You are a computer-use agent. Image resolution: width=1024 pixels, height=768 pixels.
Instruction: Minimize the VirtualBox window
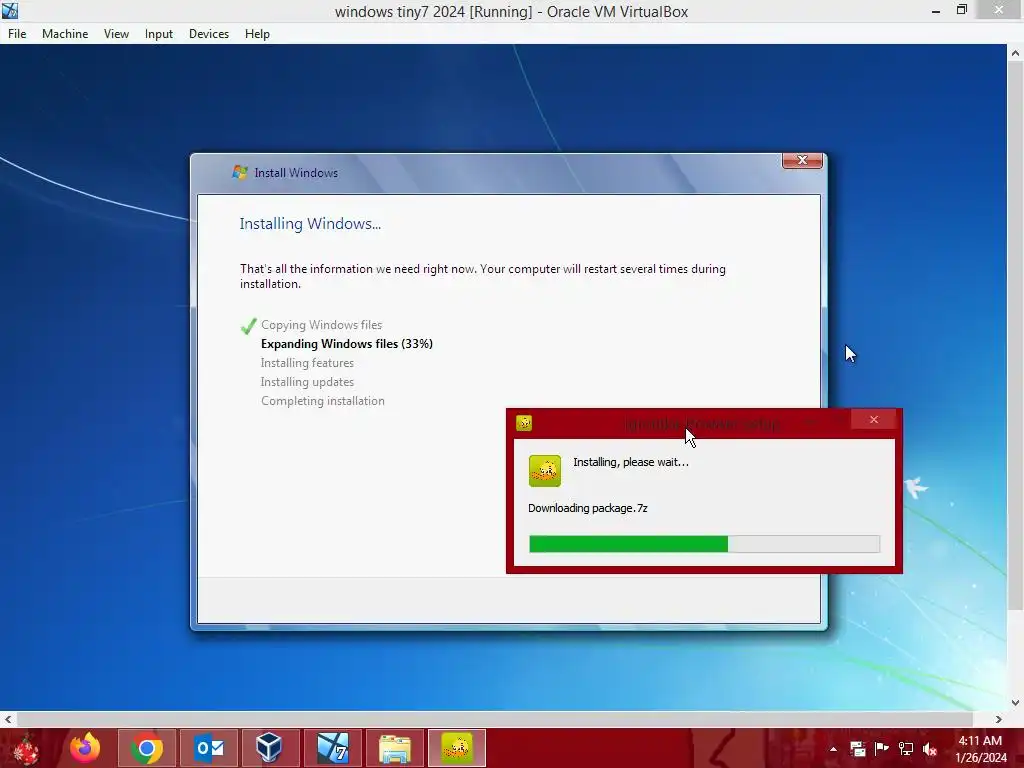[x=936, y=11]
